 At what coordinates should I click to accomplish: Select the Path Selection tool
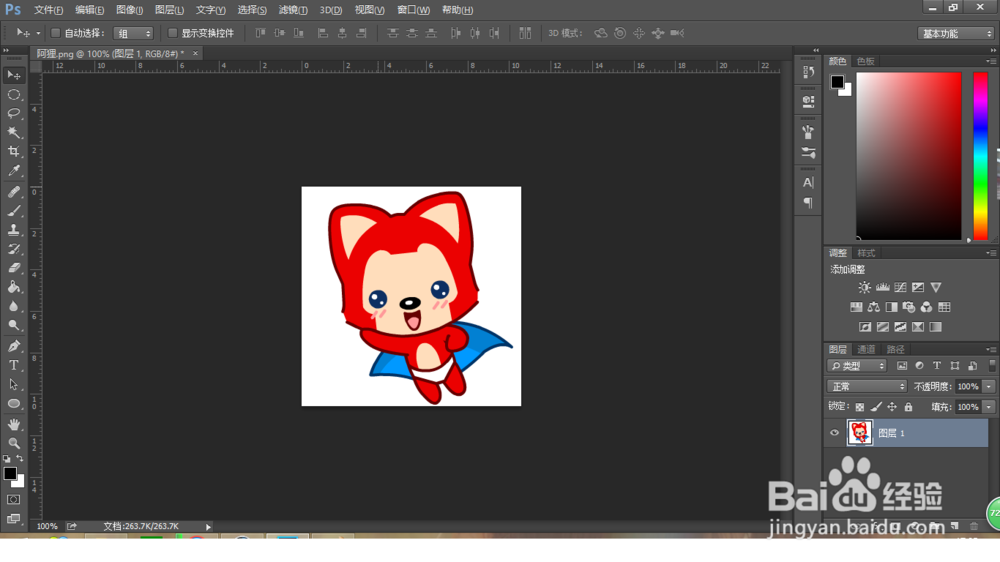13,384
